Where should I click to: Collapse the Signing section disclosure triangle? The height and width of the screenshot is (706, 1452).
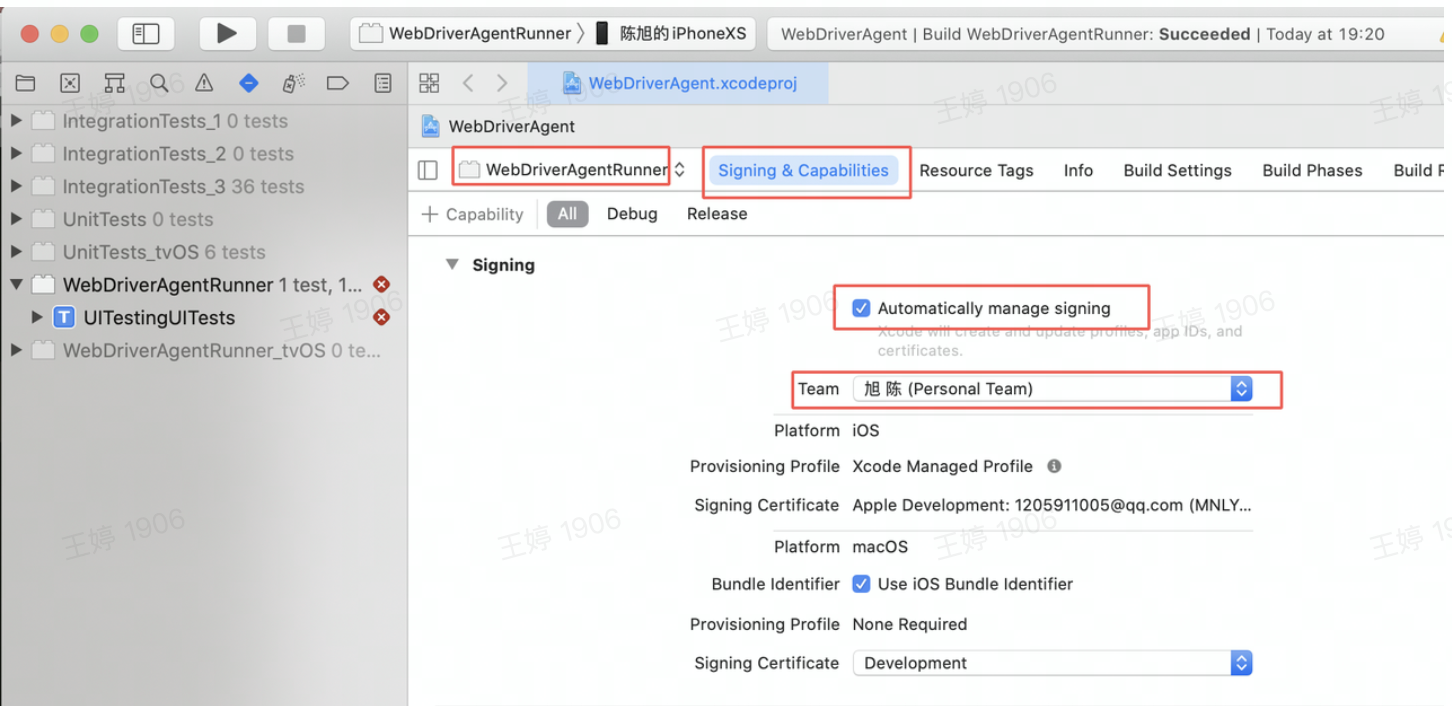tap(452, 265)
